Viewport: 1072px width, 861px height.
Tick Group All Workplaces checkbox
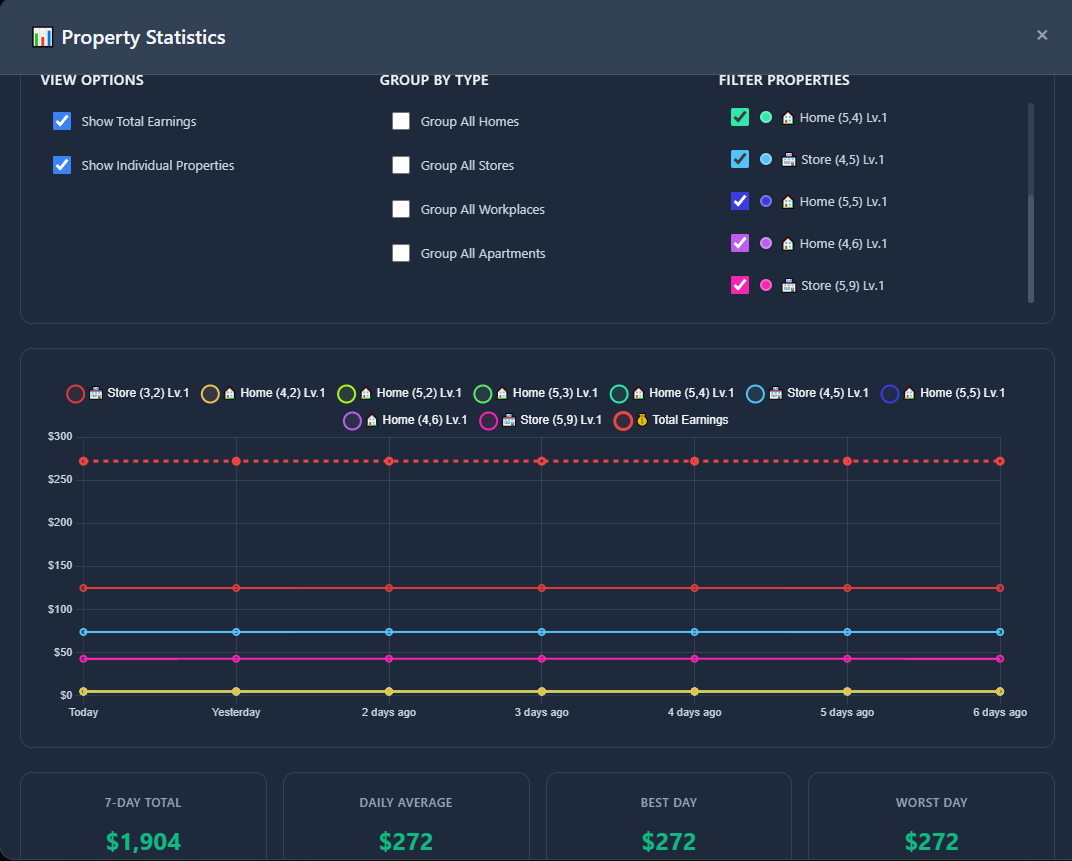pyautogui.click(x=401, y=209)
